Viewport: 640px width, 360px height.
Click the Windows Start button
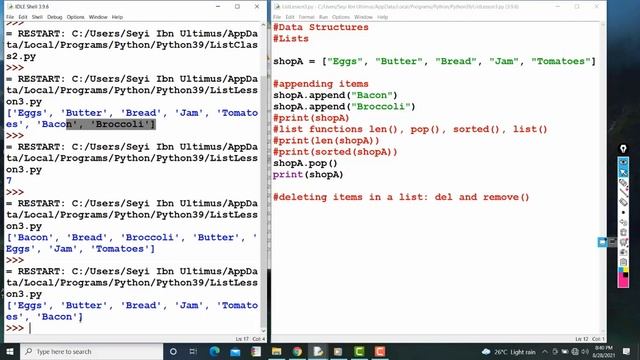(x=10, y=351)
